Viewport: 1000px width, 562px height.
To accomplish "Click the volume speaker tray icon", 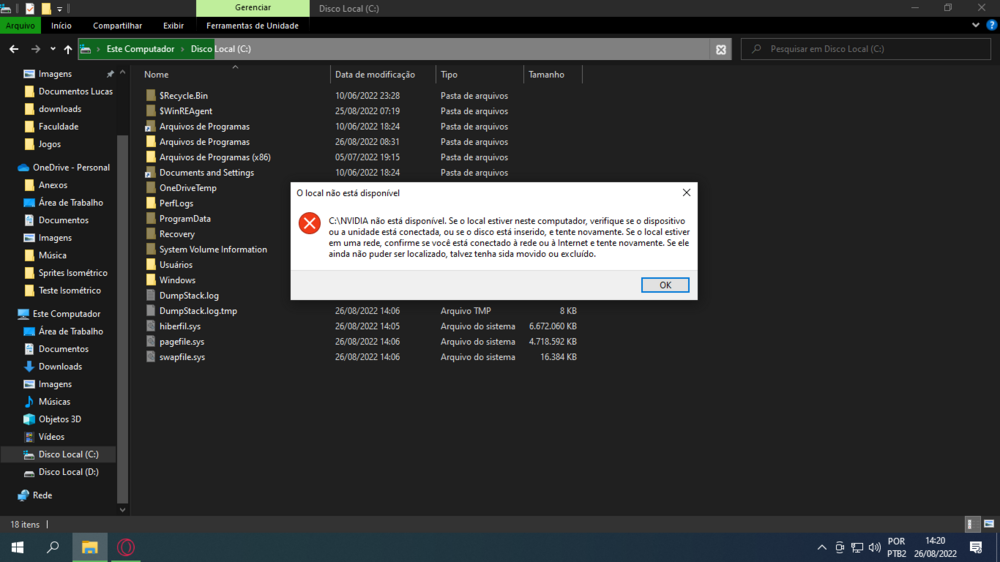I will 875,548.
